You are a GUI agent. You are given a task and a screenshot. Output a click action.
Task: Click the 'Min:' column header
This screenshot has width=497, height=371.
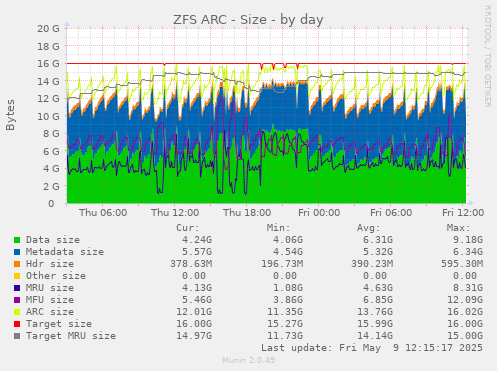[x=278, y=228]
